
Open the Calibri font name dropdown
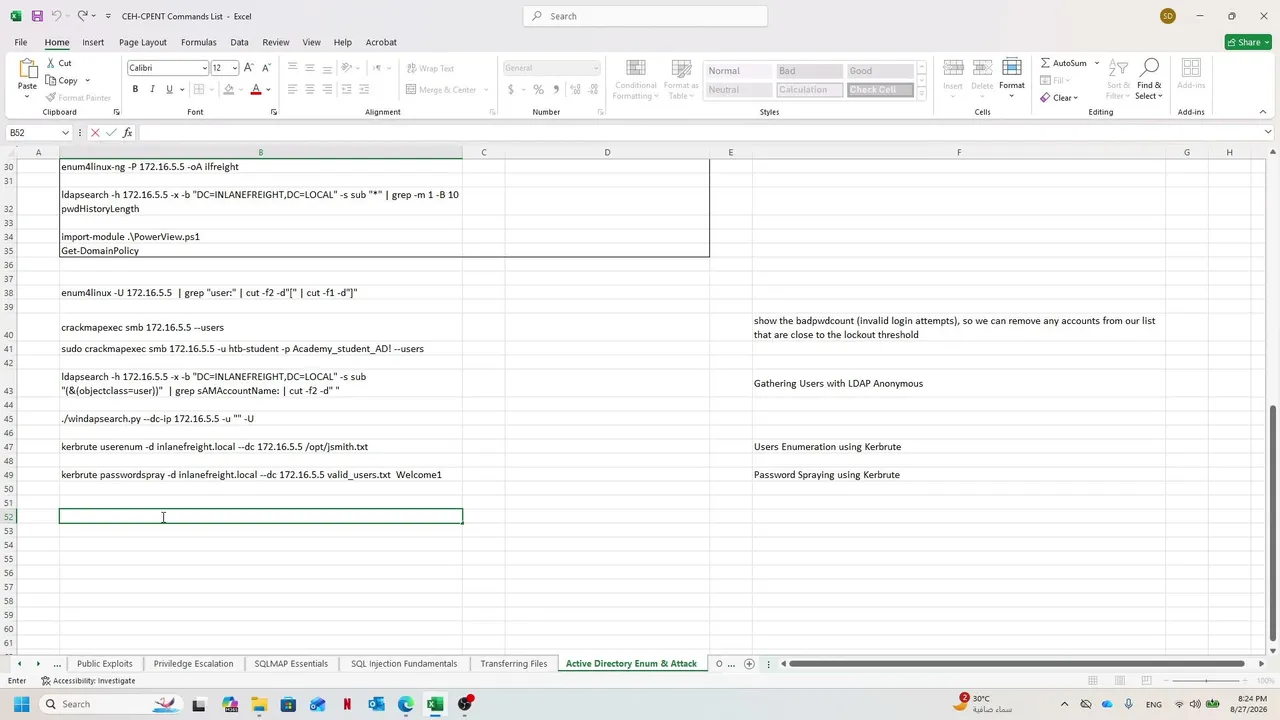[x=204, y=68]
